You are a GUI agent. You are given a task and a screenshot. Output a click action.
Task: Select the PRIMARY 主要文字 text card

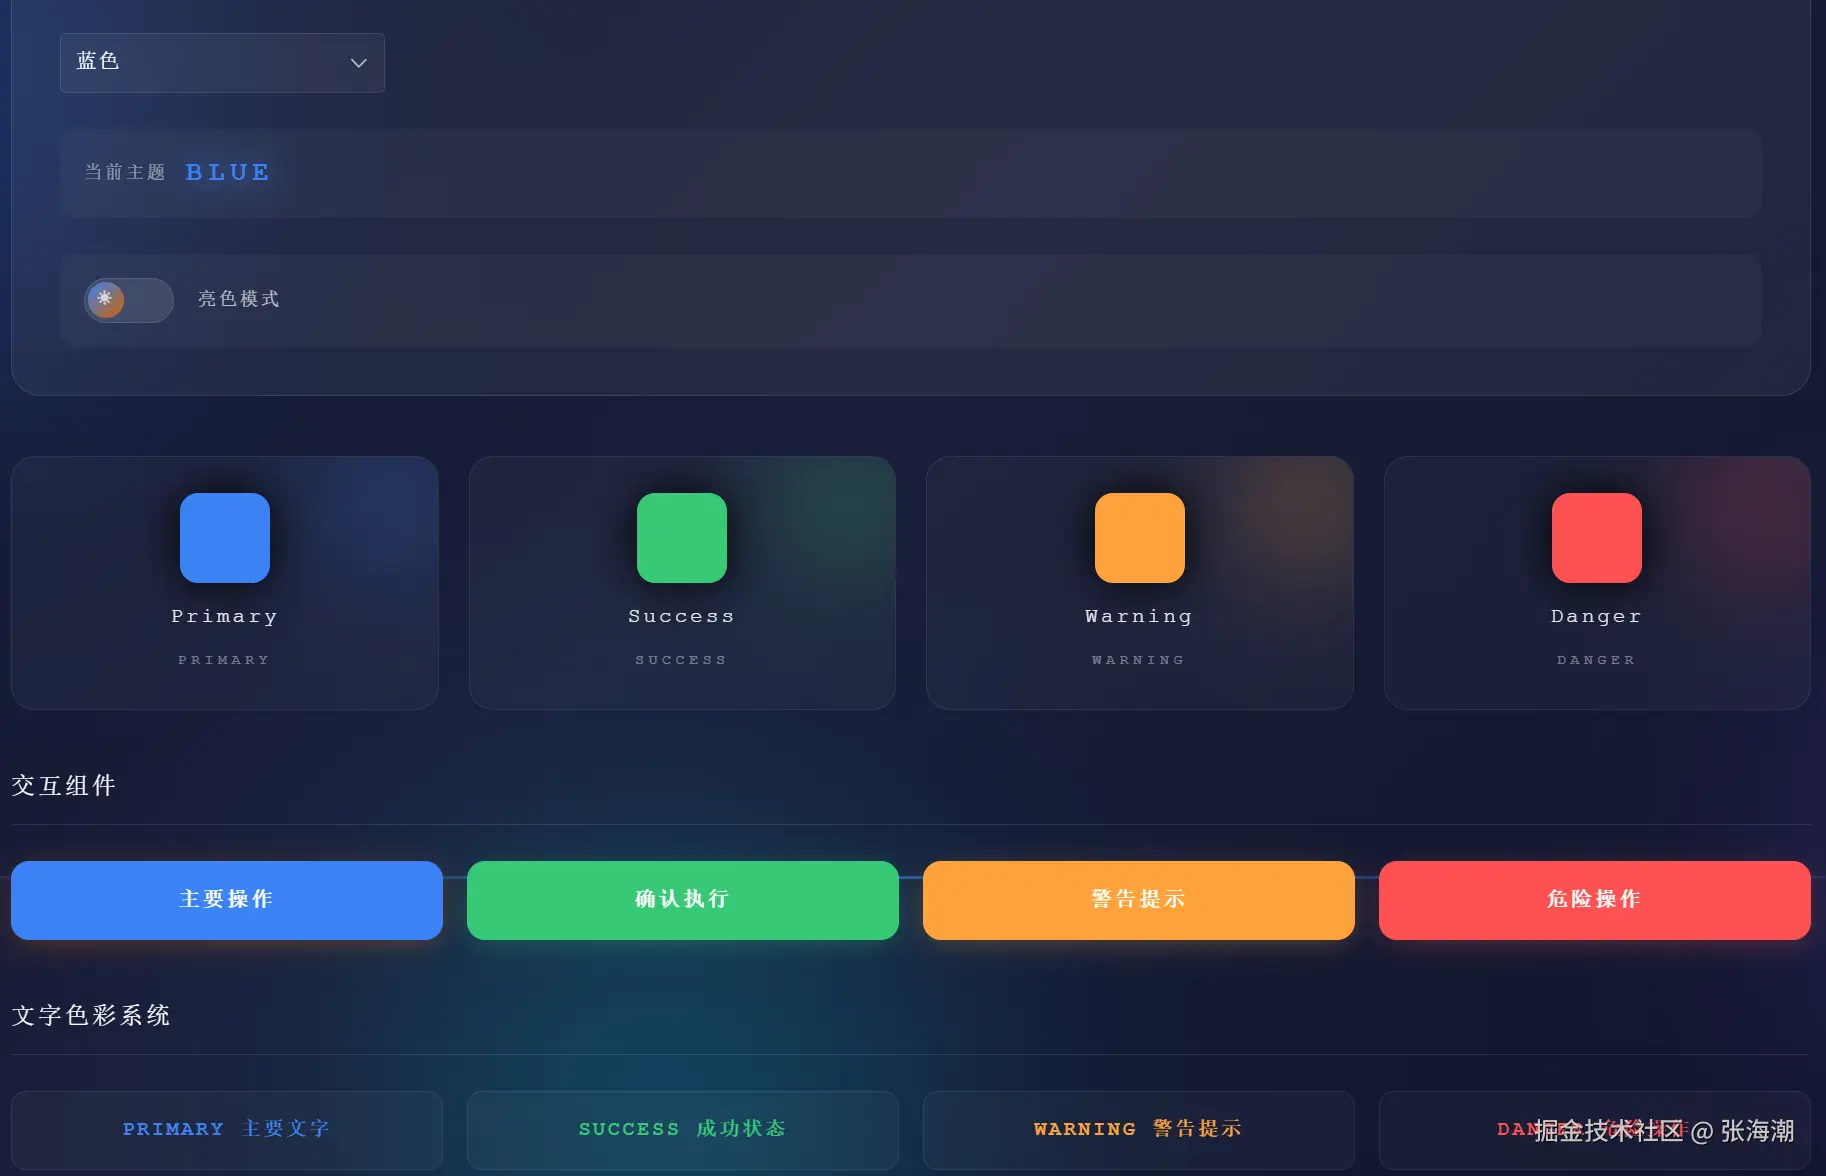227,1130
